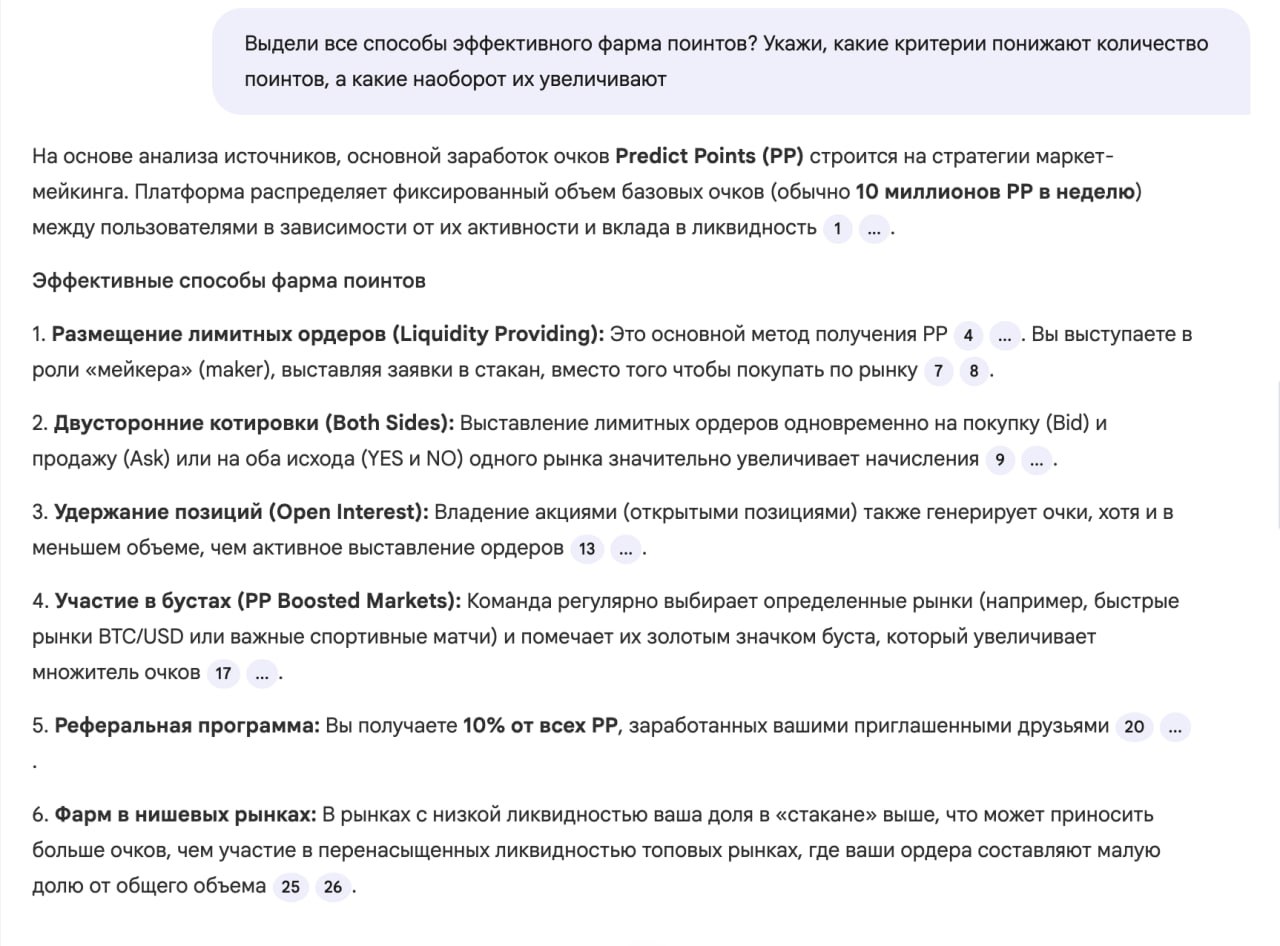Open citation 20 for the referral program
The width and height of the screenshot is (1280, 946).
(1133, 727)
